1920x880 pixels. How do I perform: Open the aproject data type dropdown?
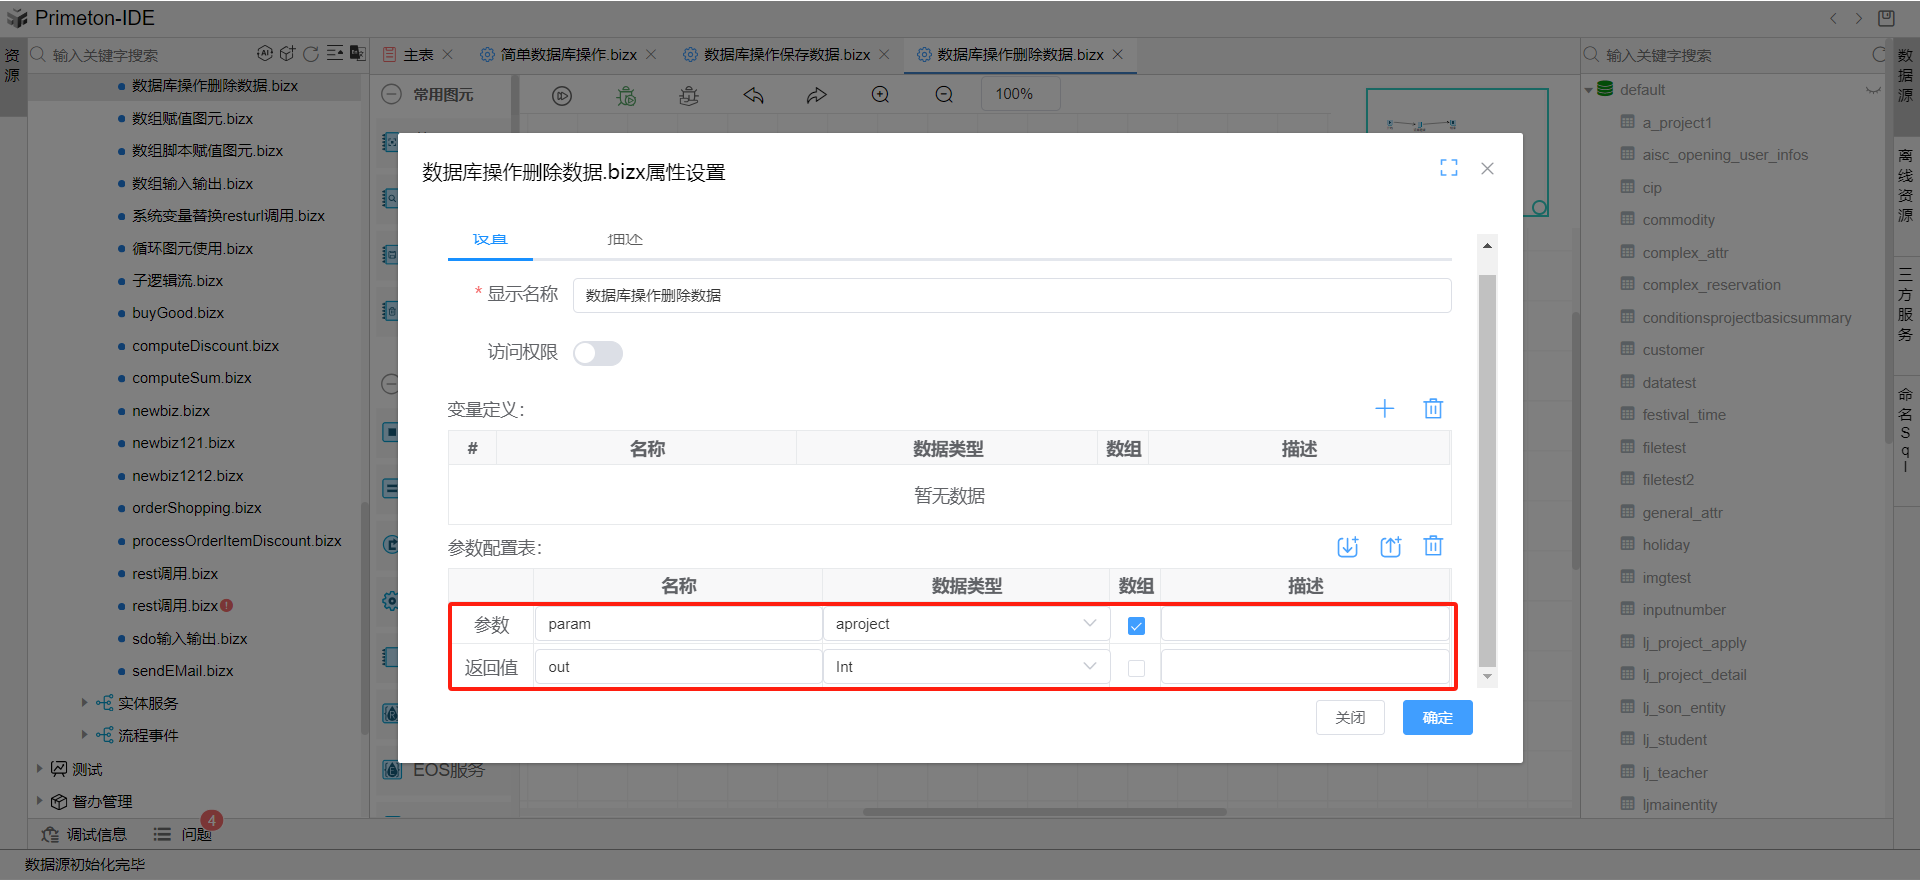pyautogui.click(x=966, y=624)
